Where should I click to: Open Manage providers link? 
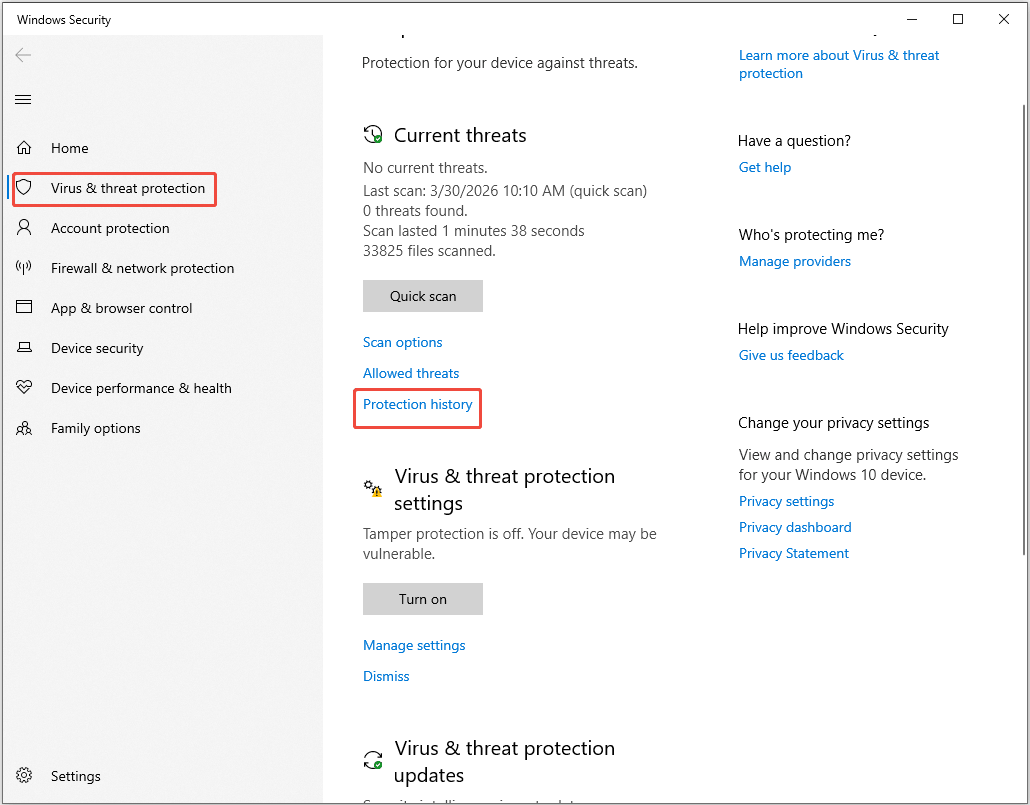pos(795,262)
